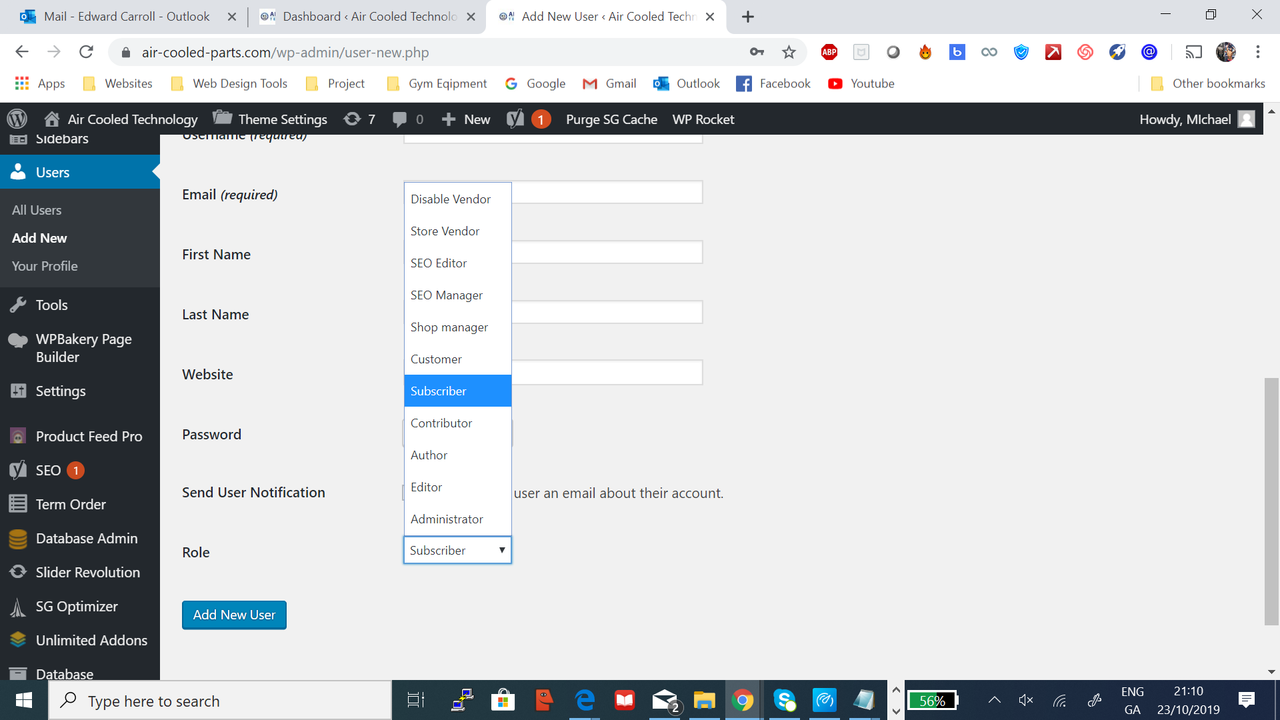Open the Howdy, Michael account menu

(x=1197, y=119)
